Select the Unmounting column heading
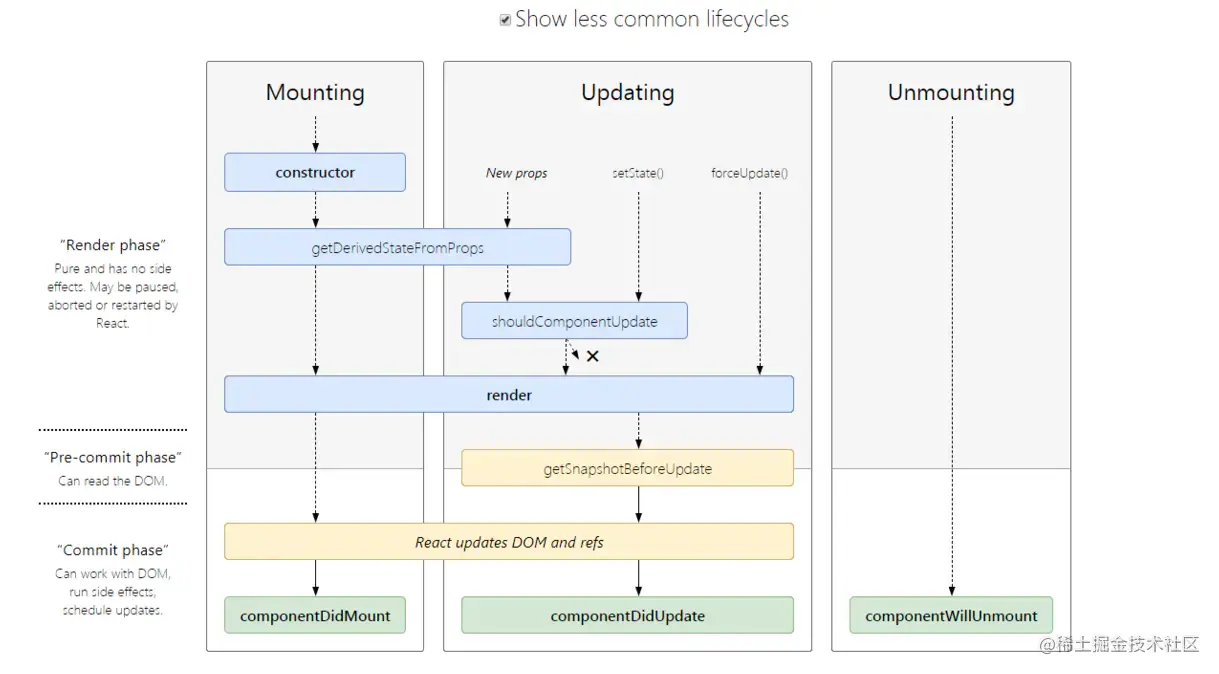This screenshot has width=1219, height=674. pos(951,93)
